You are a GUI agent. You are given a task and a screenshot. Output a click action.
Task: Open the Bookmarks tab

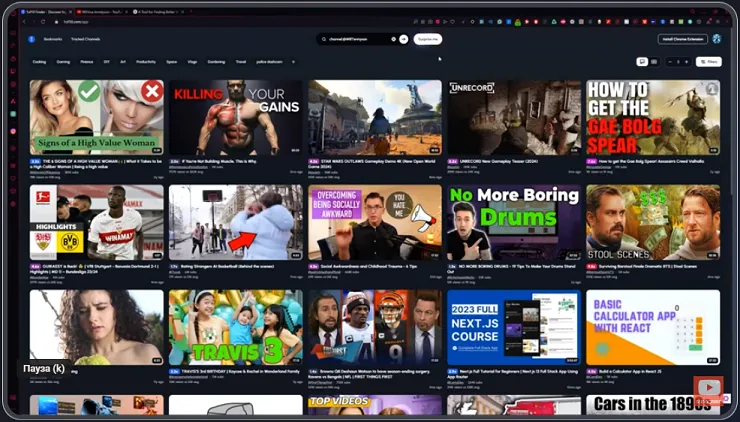52,39
